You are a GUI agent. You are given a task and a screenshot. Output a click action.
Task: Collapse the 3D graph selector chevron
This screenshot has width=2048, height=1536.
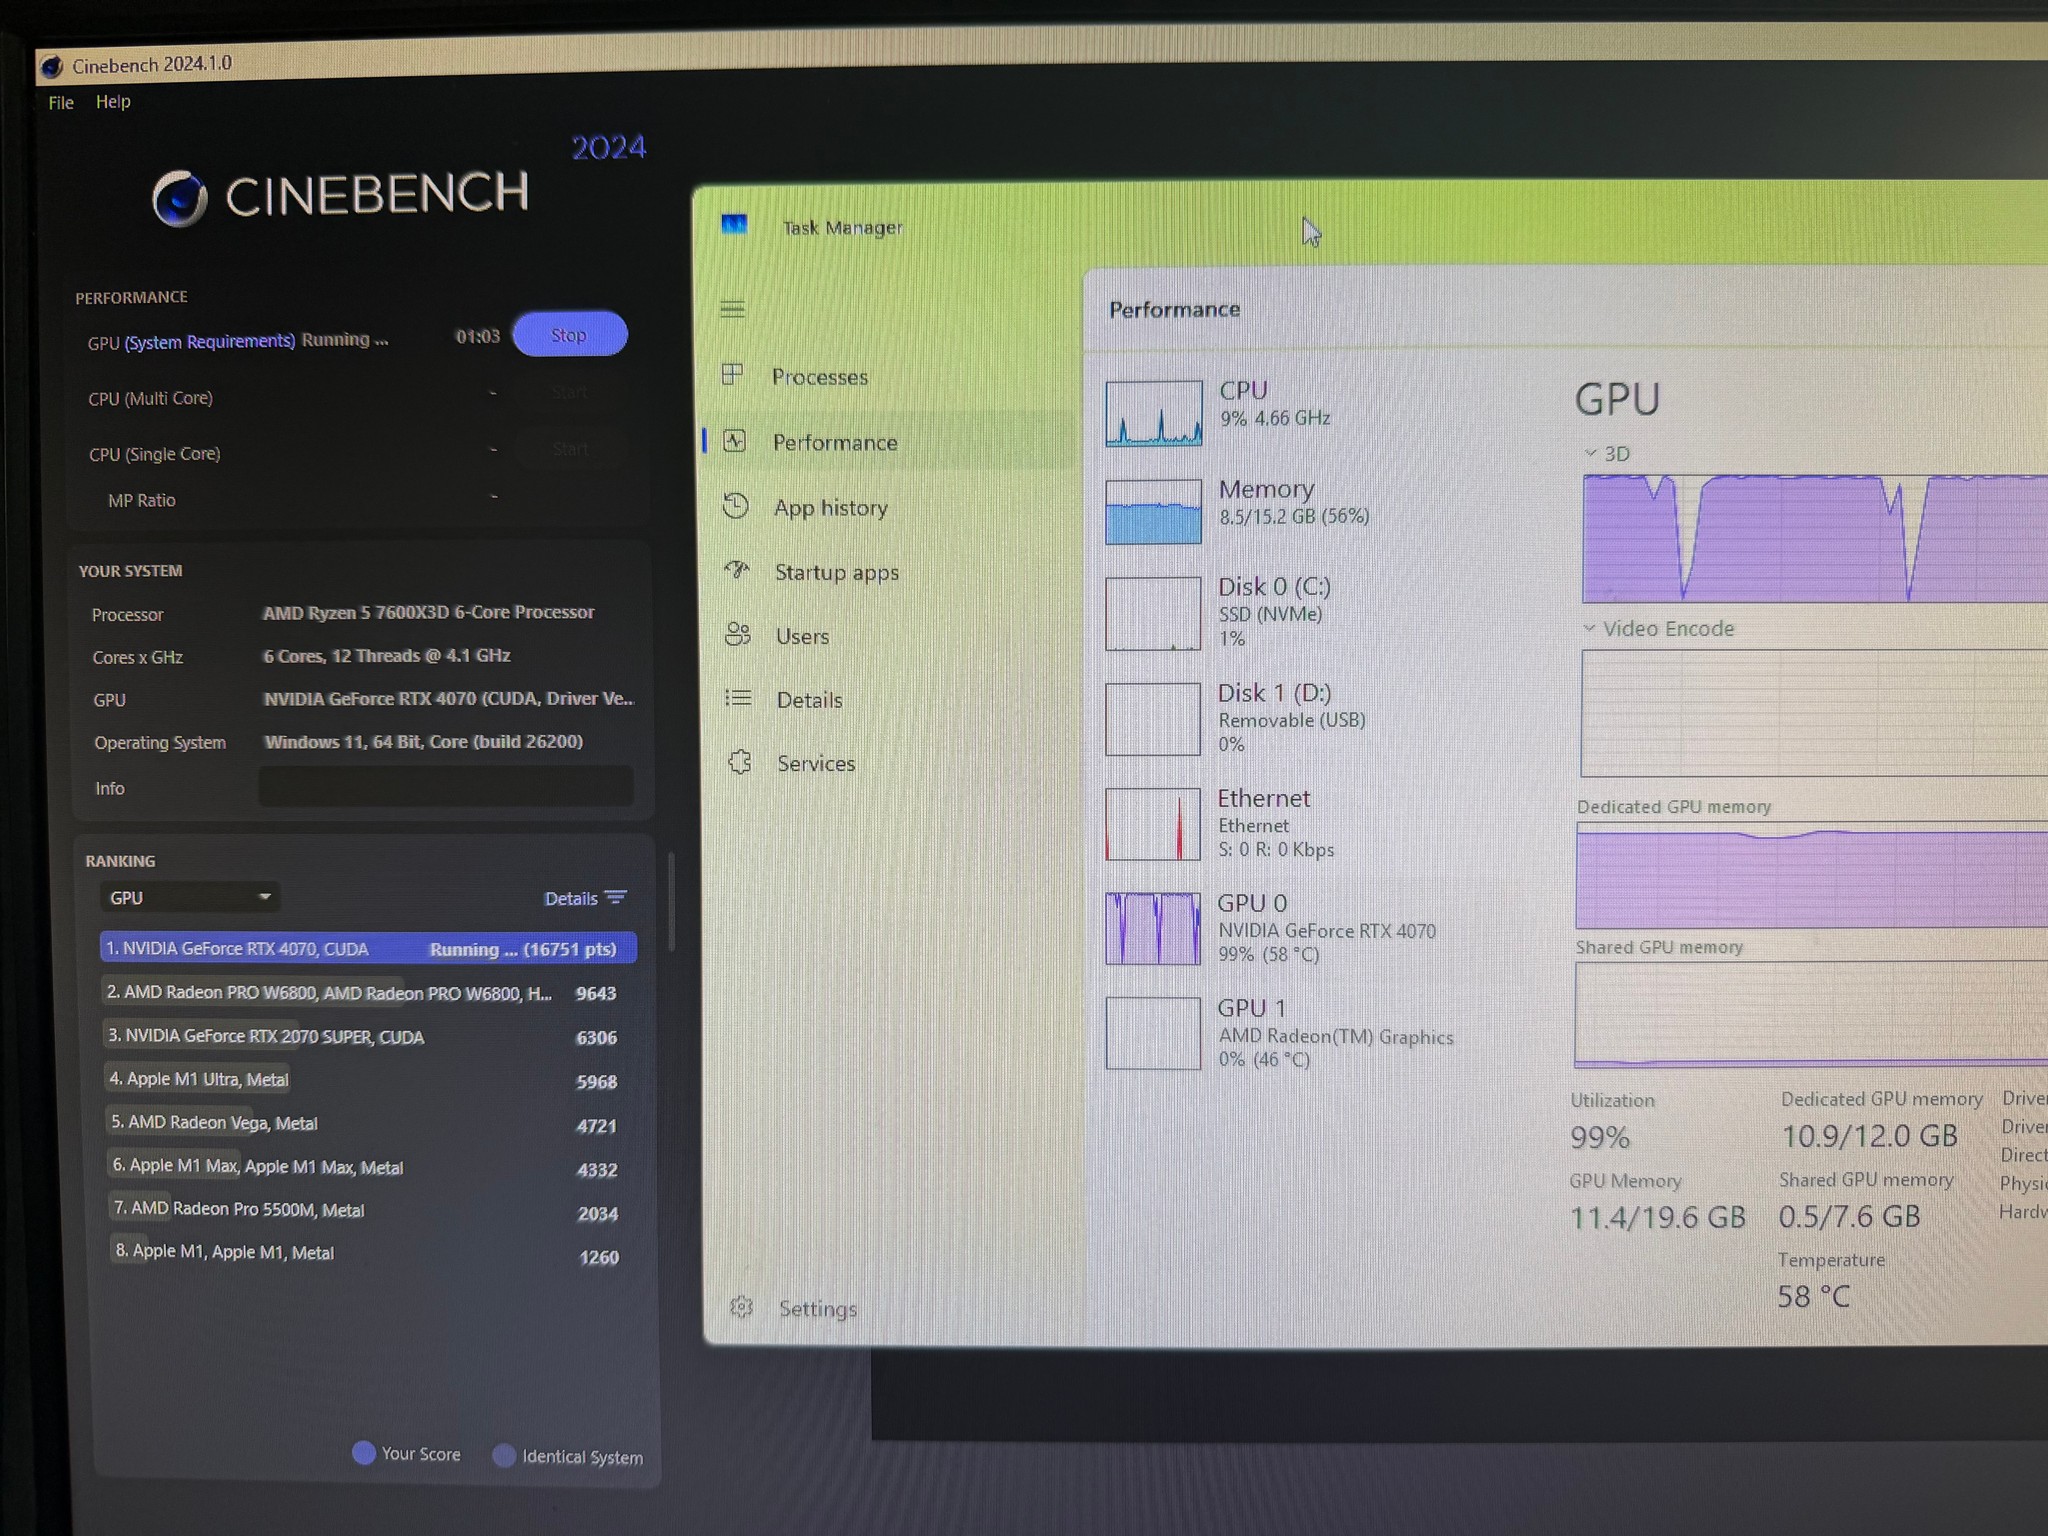(x=1590, y=453)
